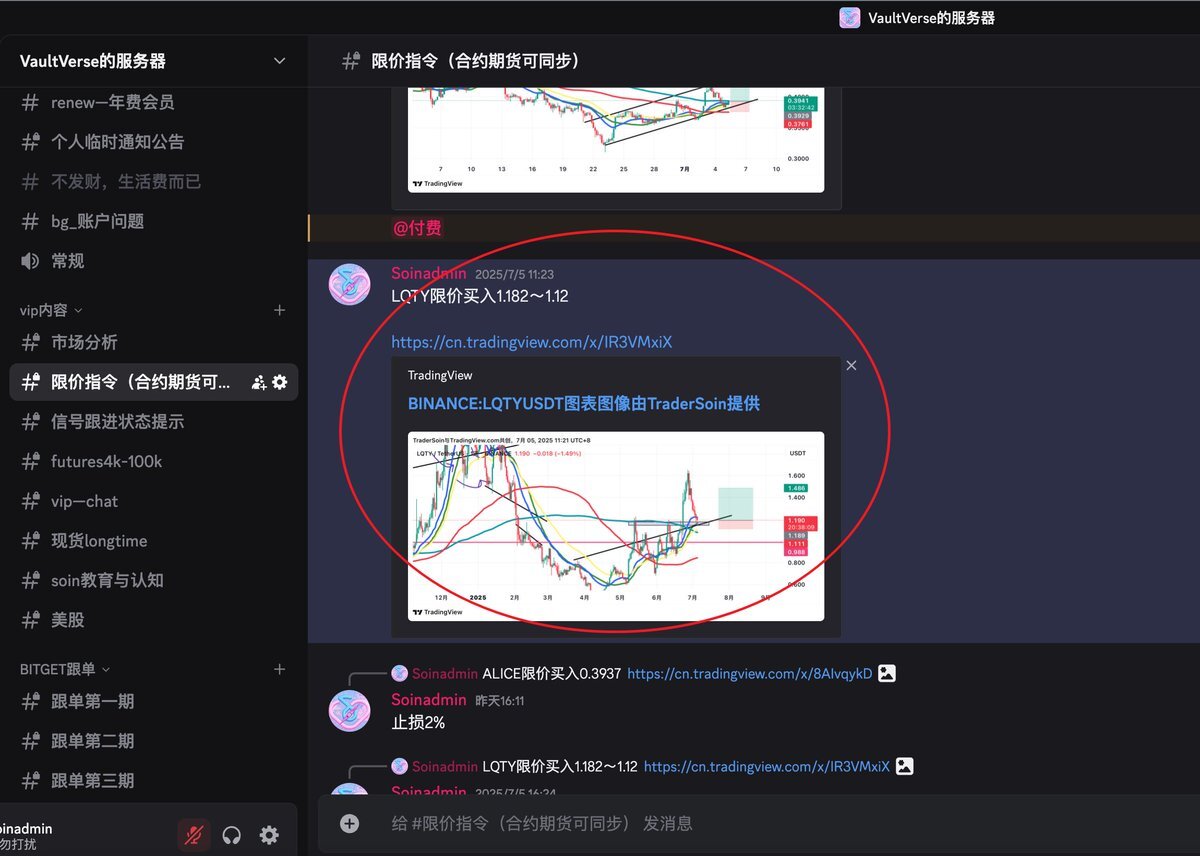This screenshot has height=856, width=1200.
Task: Go to the 跟单第一期 channel
Action: click(153, 701)
